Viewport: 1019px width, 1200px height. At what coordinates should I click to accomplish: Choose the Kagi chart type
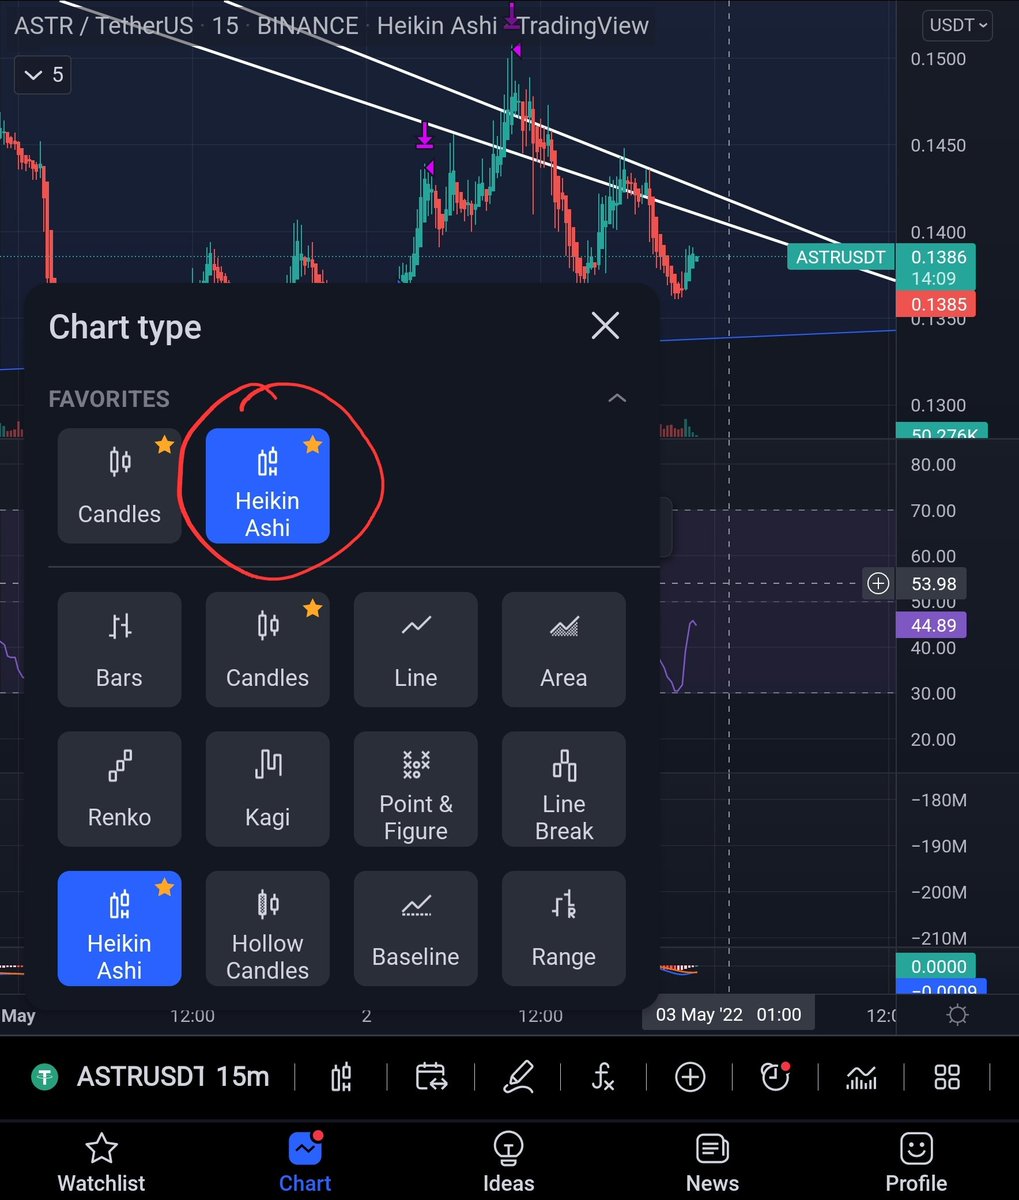[267, 789]
